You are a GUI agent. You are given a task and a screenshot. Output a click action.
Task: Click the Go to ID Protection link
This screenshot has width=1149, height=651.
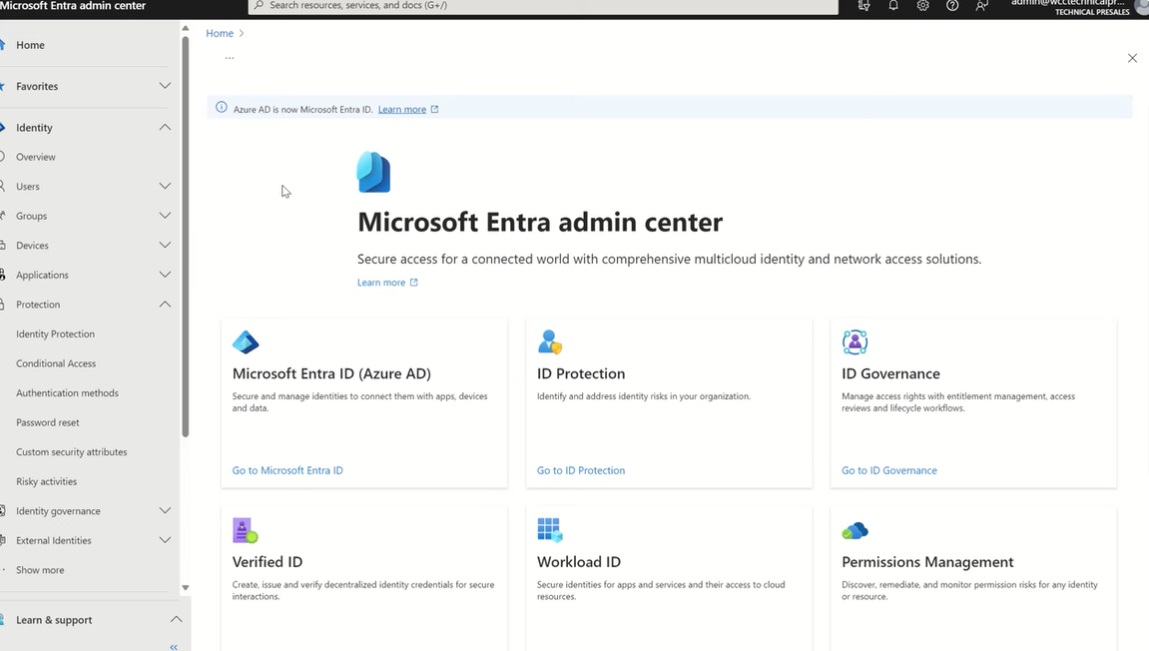click(x=580, y=470)
